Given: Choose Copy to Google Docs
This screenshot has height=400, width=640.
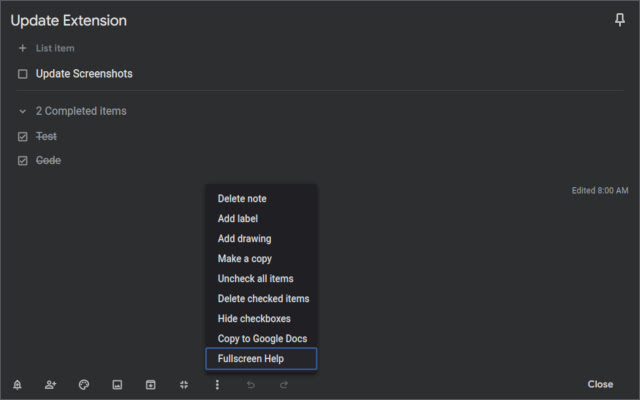Looking at the screenshot, I should 262,339.
